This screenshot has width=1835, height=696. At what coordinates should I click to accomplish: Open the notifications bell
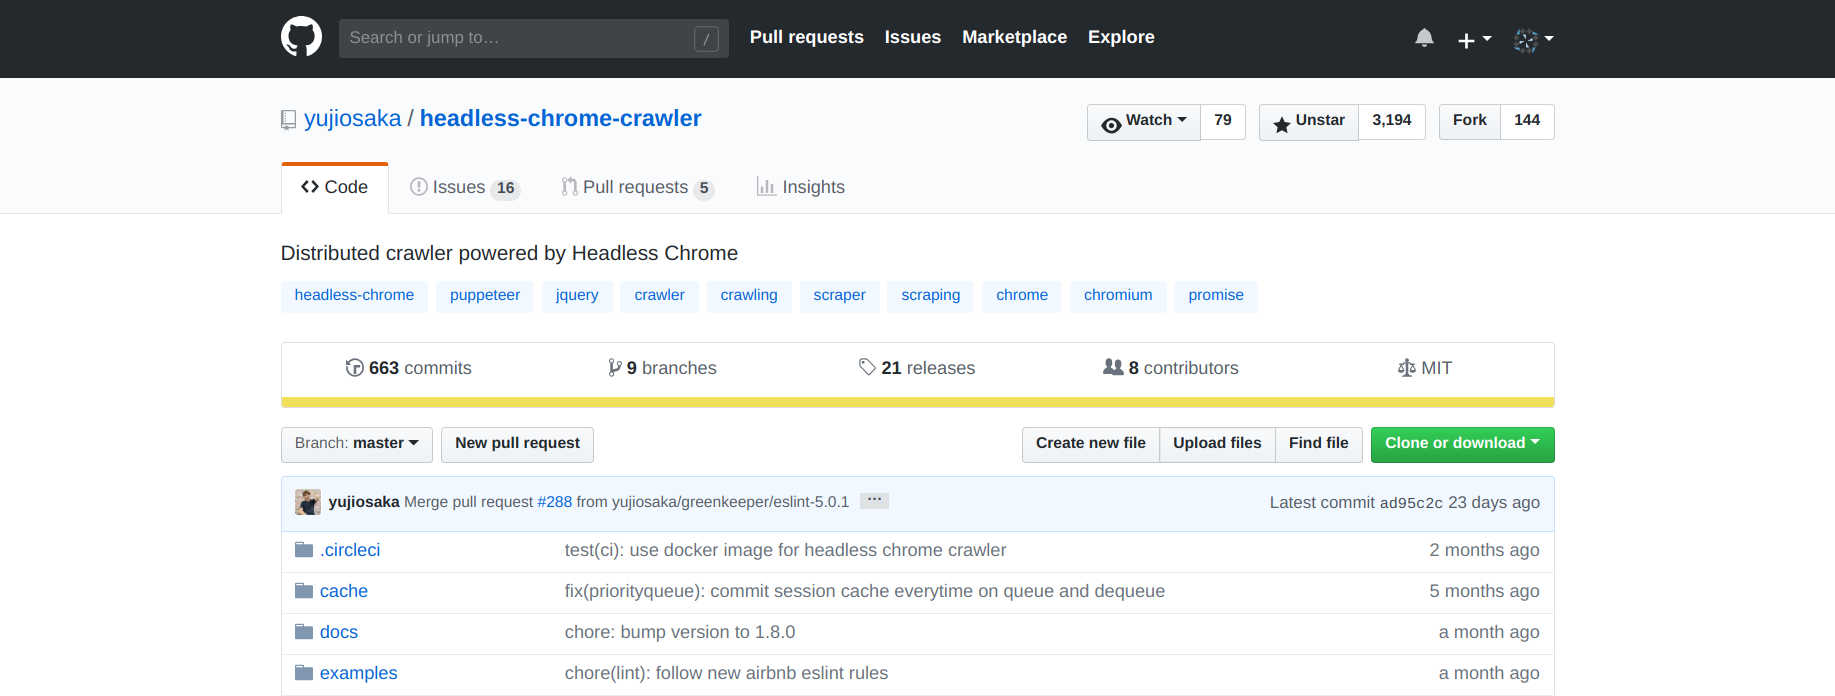pos(1424,38)
